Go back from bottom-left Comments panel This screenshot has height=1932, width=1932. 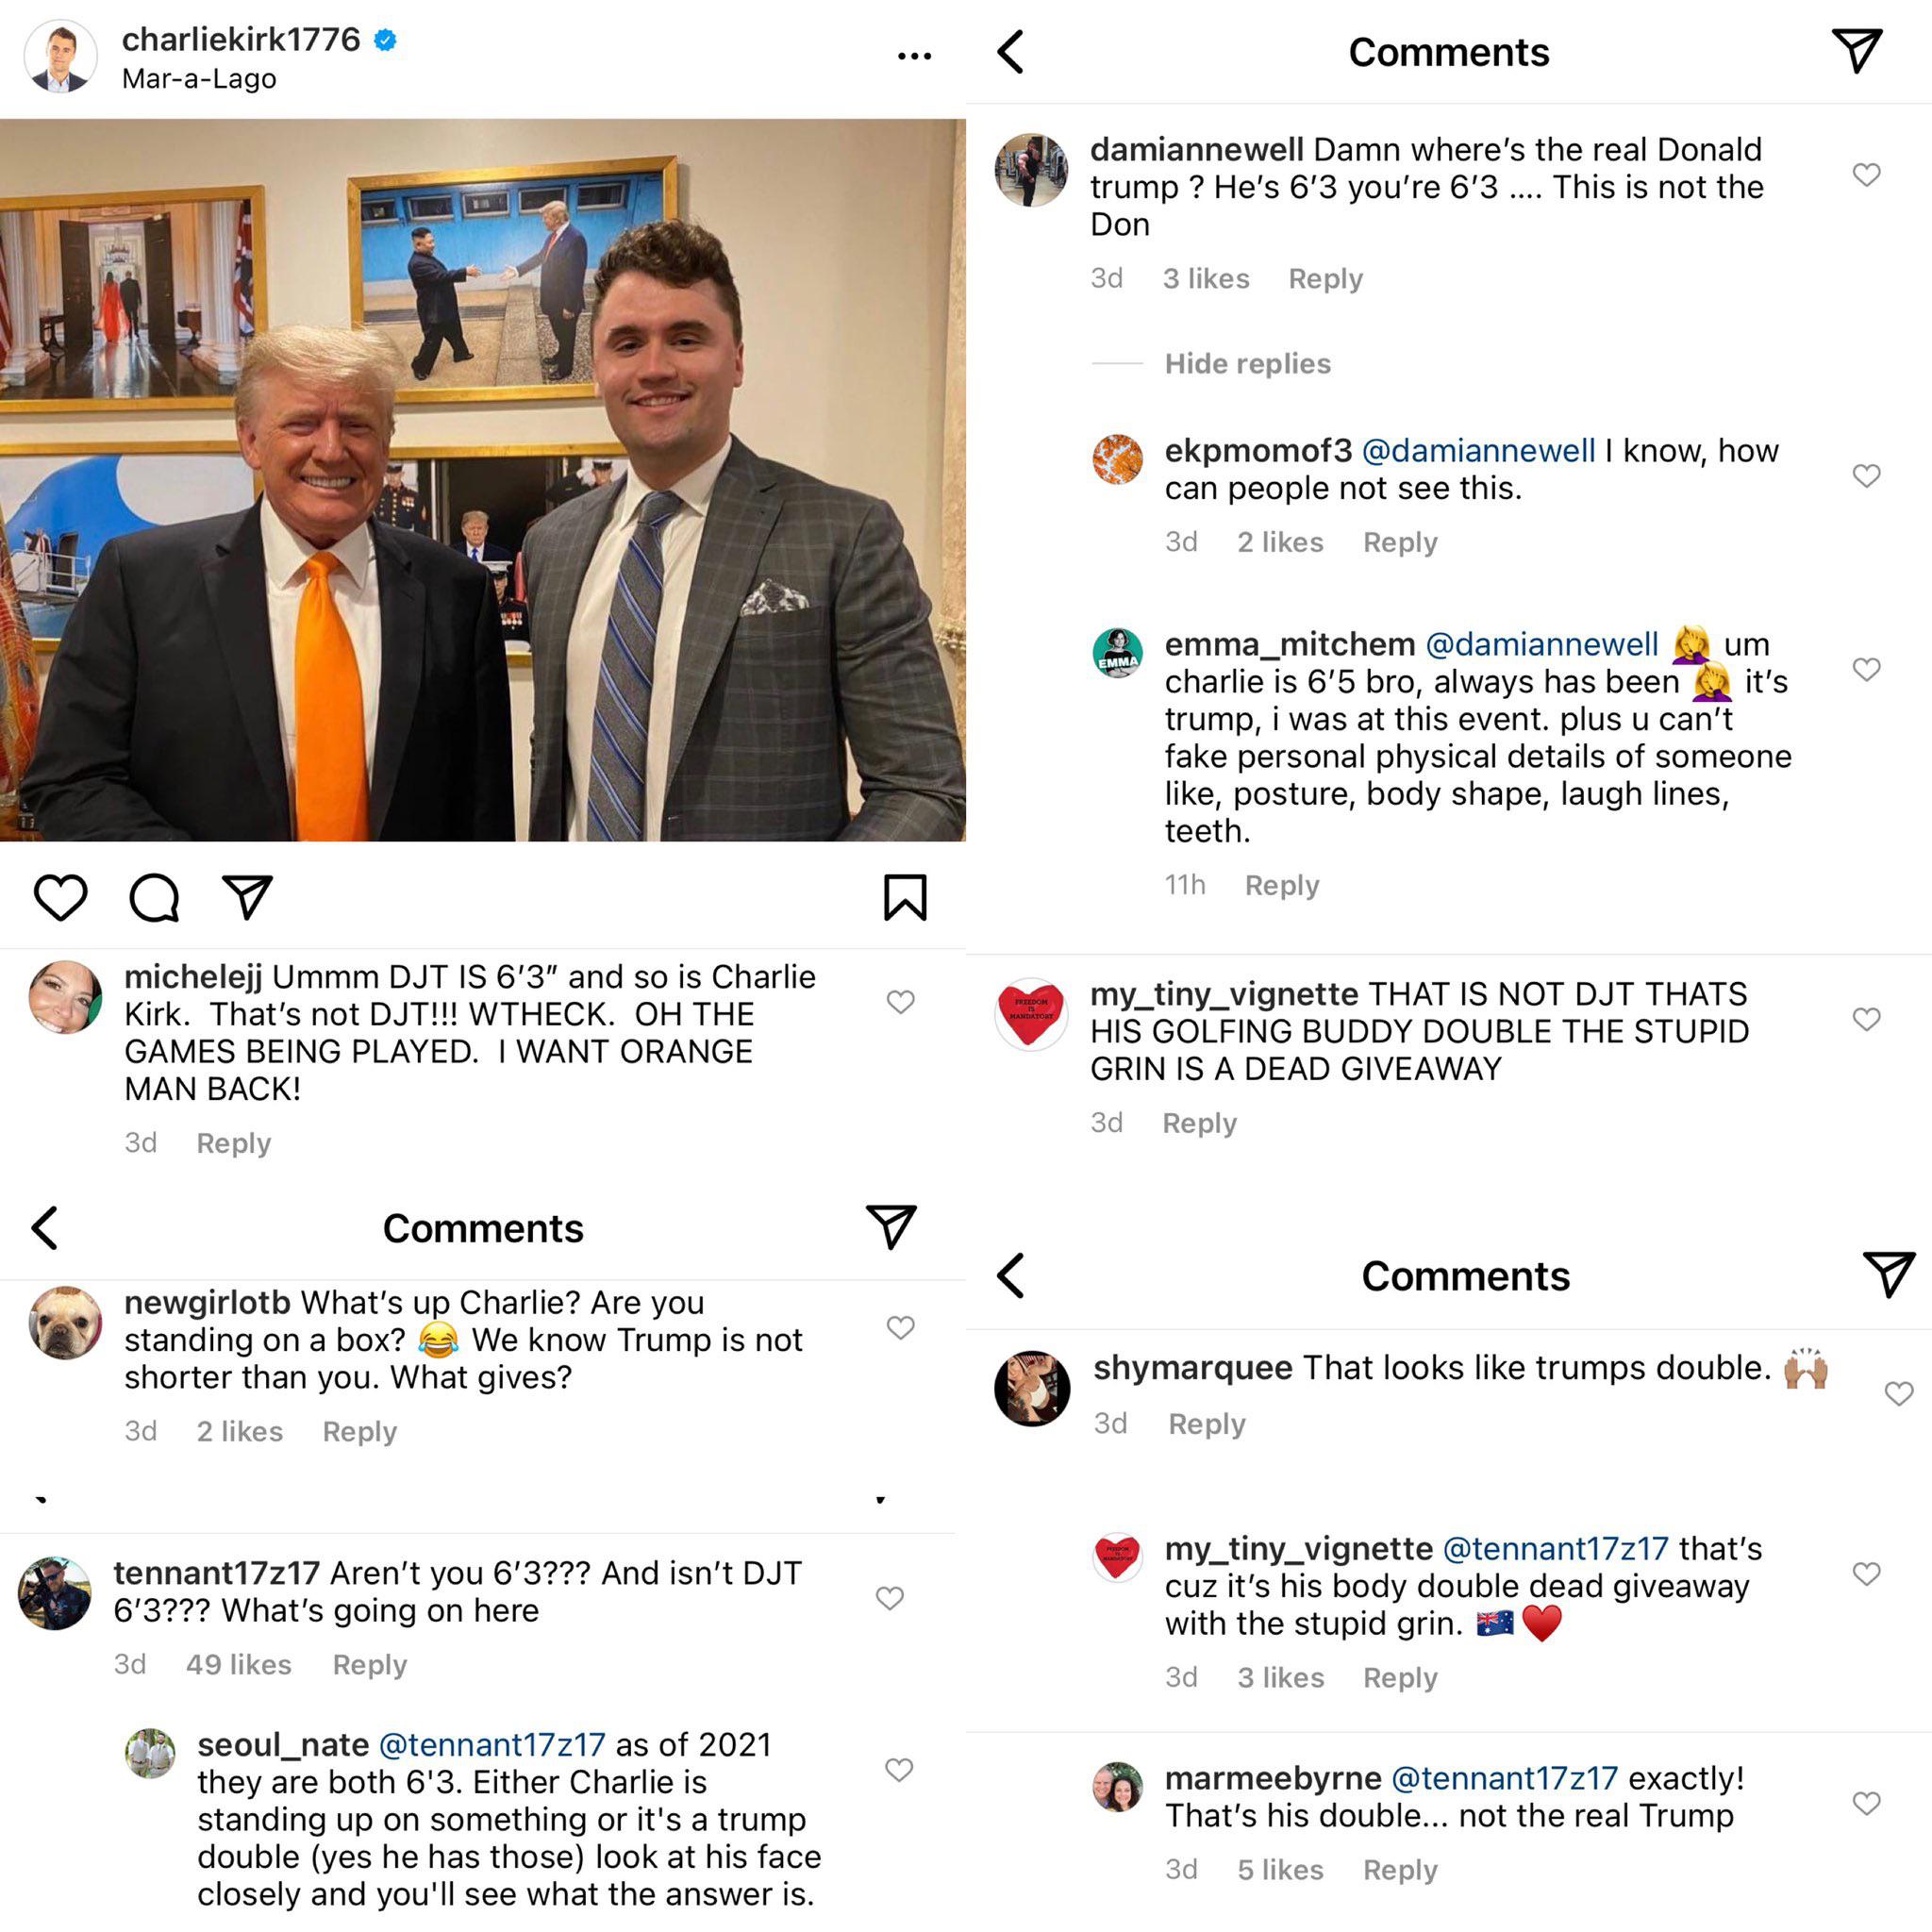[45, 1228]
